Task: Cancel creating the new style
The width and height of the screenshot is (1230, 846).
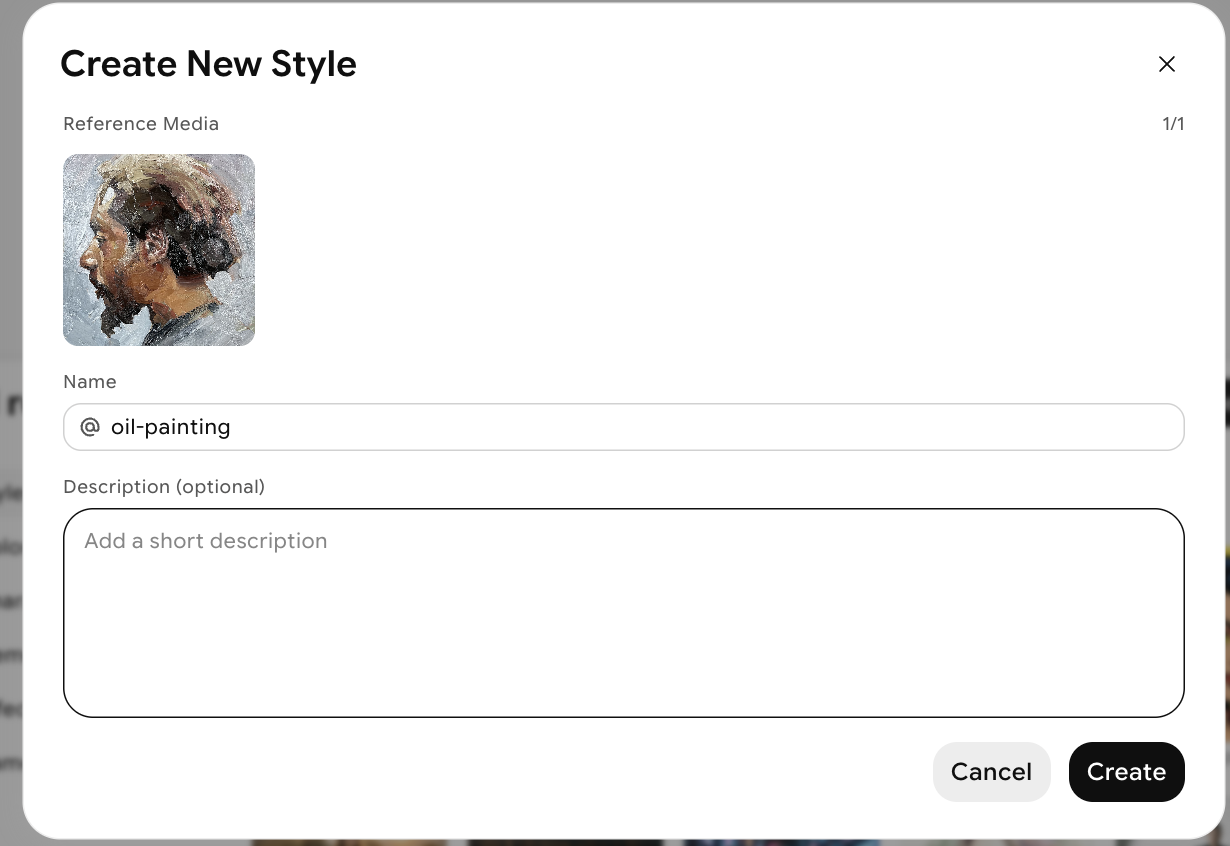Action: tap(991, 771)
